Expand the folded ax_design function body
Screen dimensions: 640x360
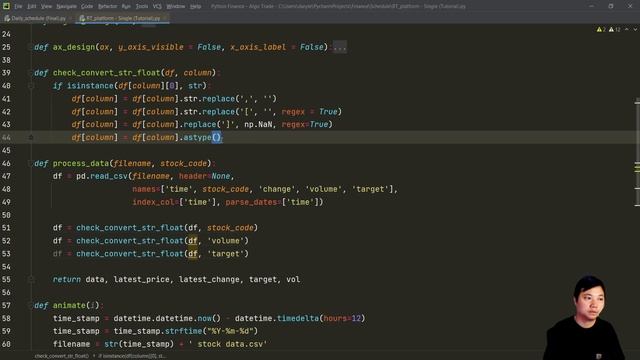pyautogui.click(x=340, y=47)
